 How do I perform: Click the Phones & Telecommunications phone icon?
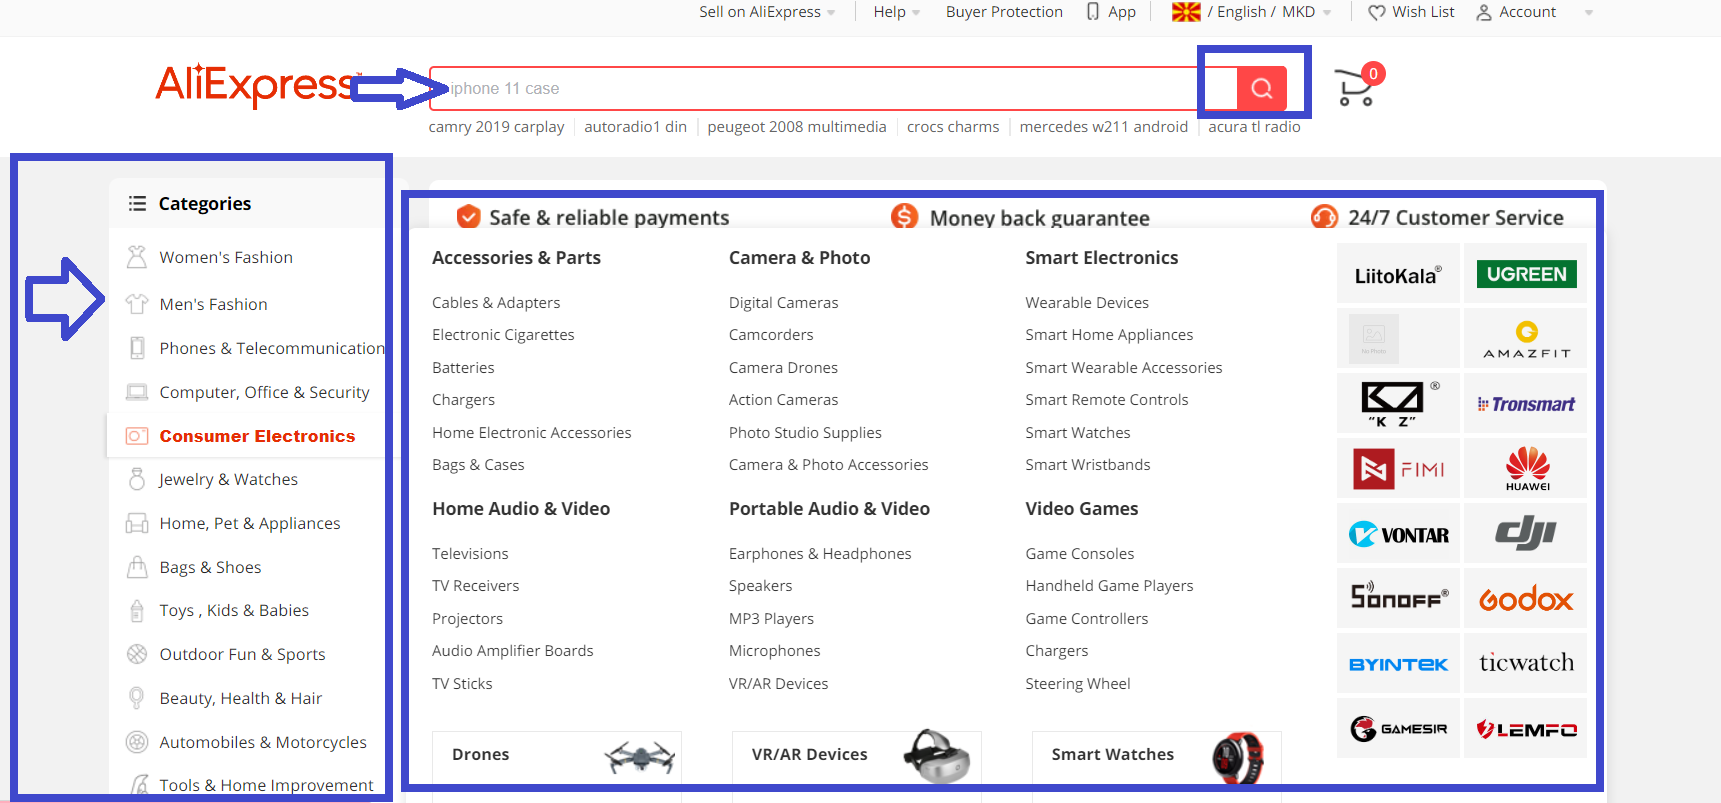[137, 348]
